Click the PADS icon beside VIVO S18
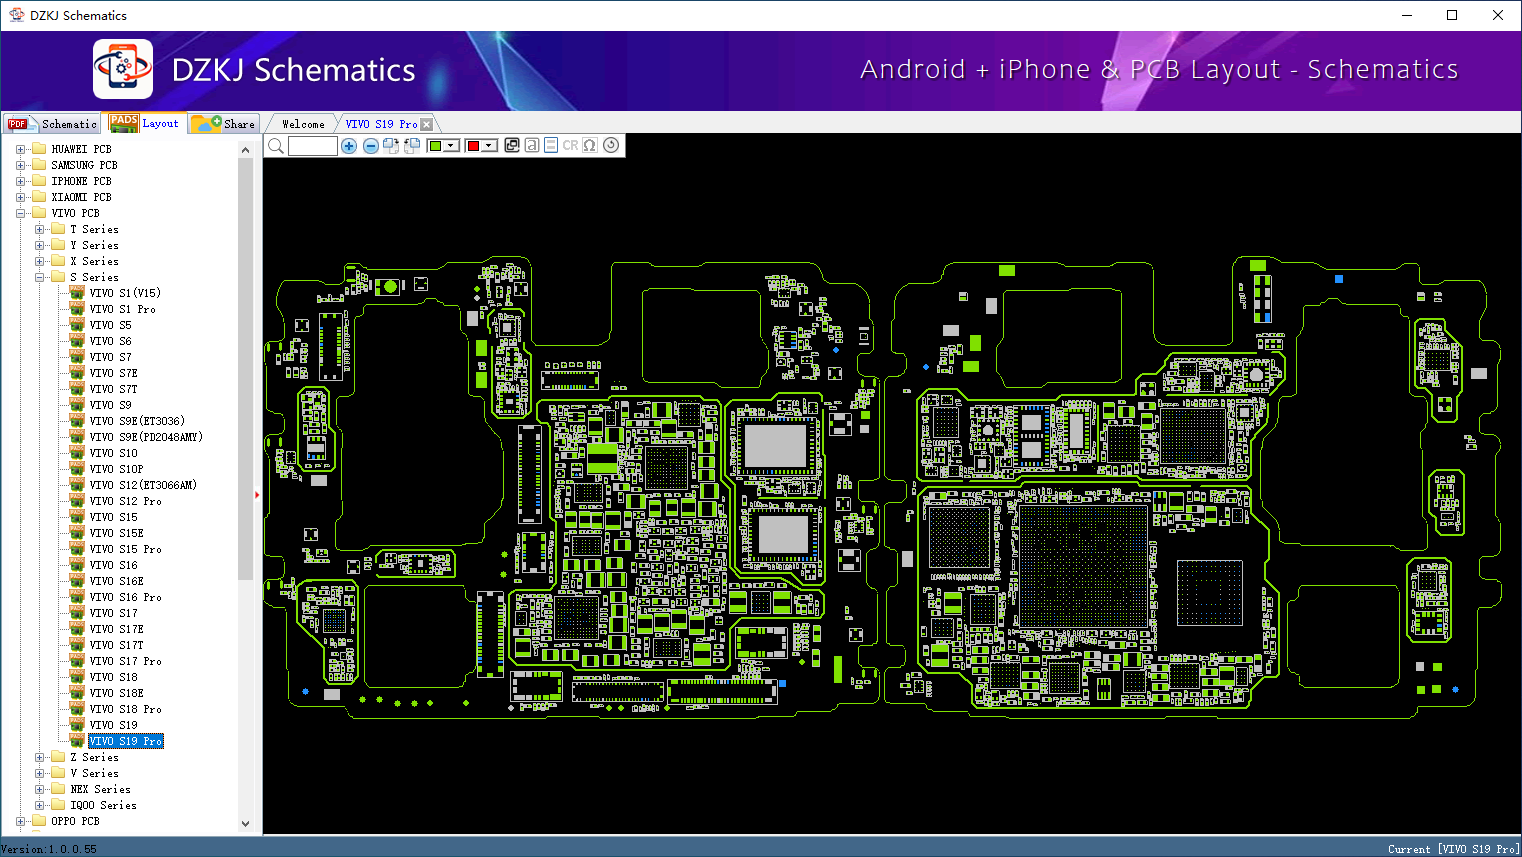The height and width of the screenshot is (857, 1522). [x=77, y=677]
